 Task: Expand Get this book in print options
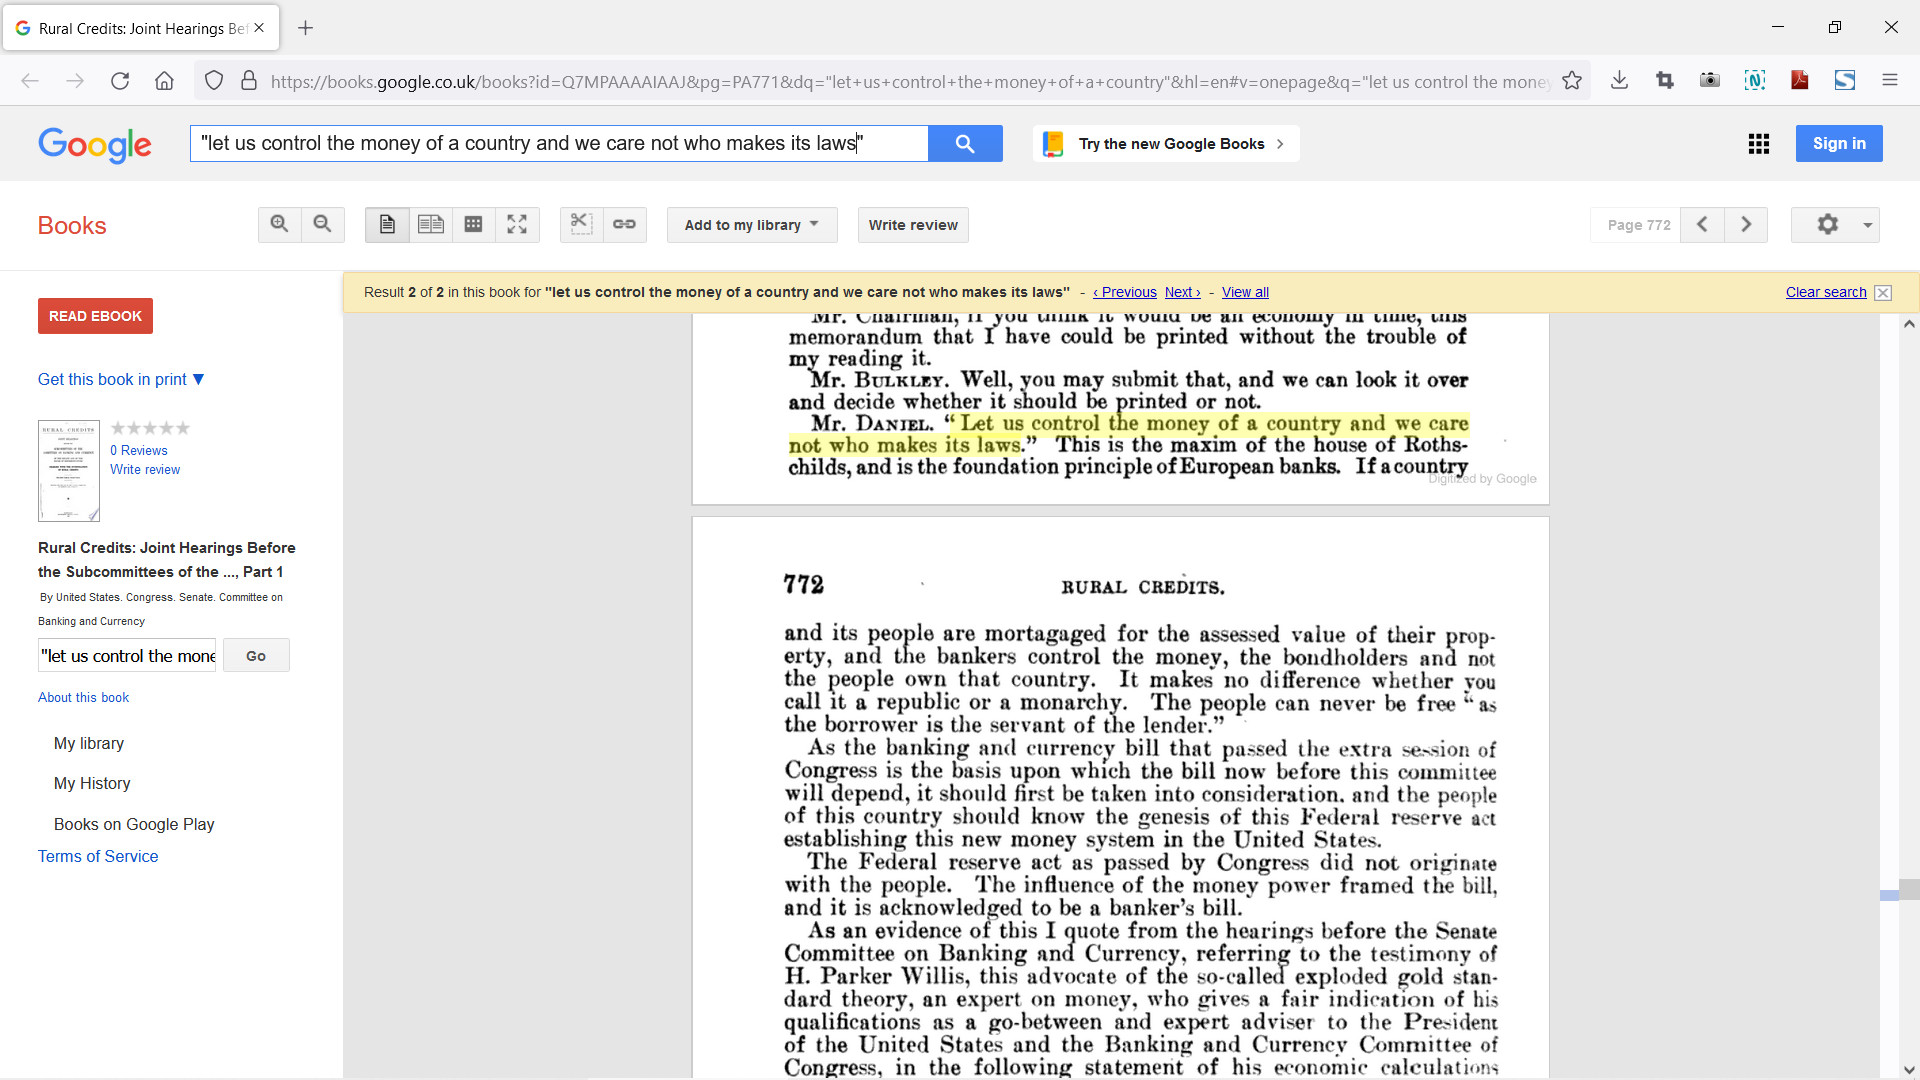[x=120, y=379]
